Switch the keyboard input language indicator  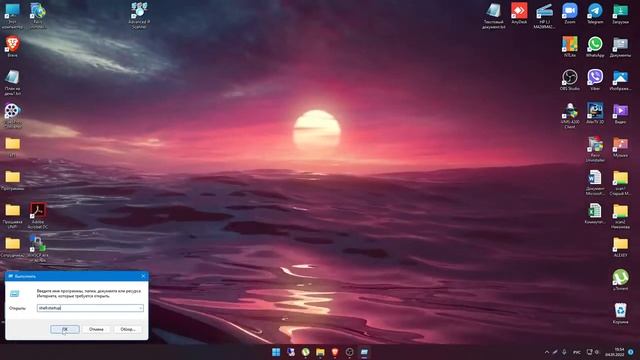[x=577, y=352]
